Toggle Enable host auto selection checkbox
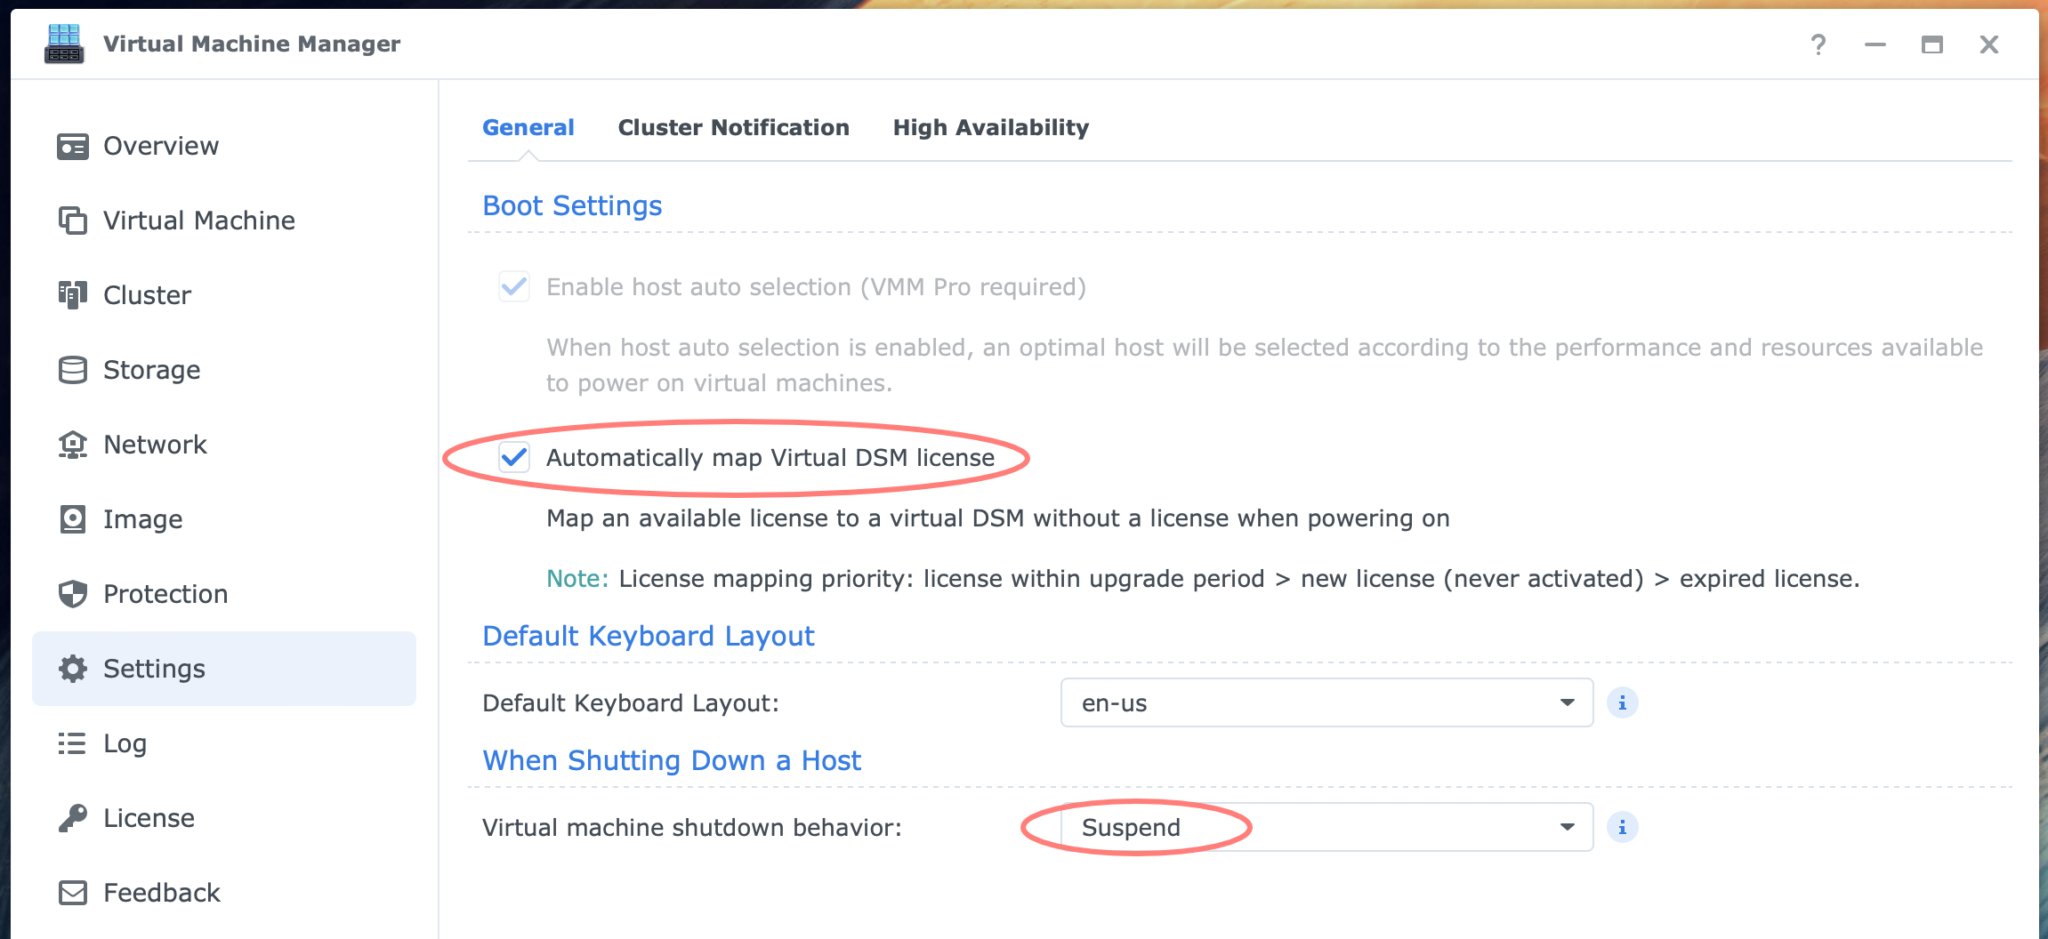The height and width of the screenshot is (939, 2048). [x=514, y=287]
